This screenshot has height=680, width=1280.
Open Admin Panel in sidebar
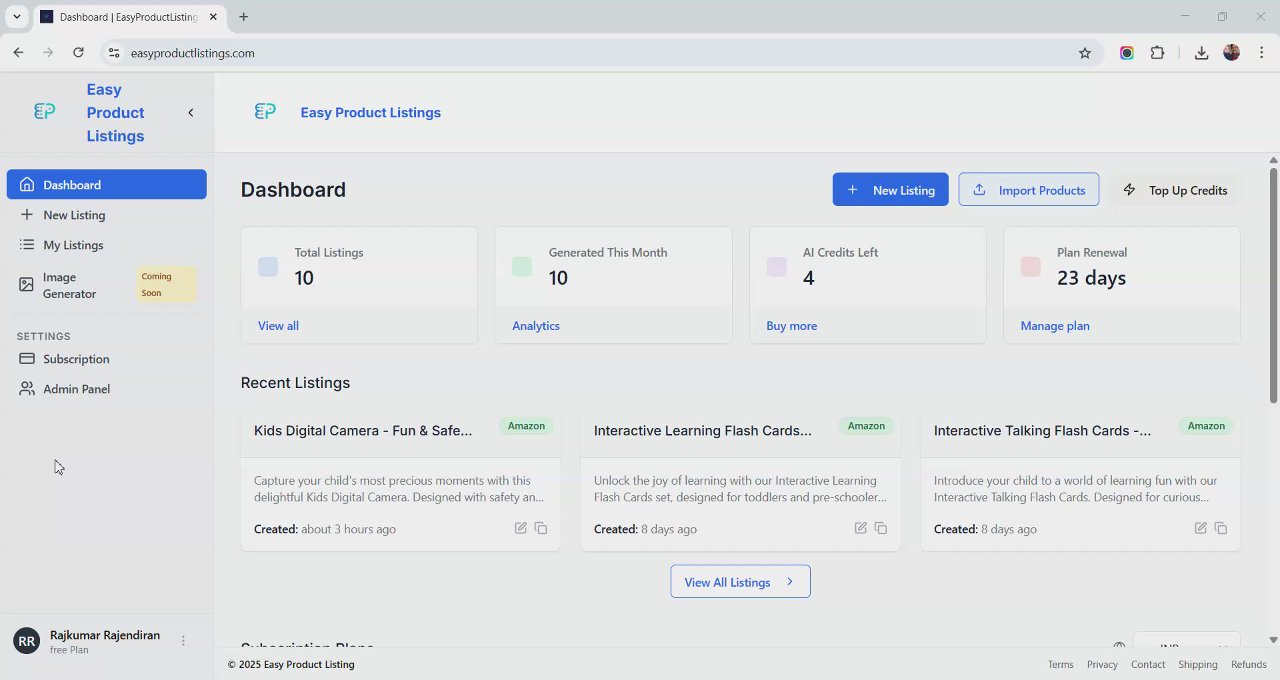76,389
